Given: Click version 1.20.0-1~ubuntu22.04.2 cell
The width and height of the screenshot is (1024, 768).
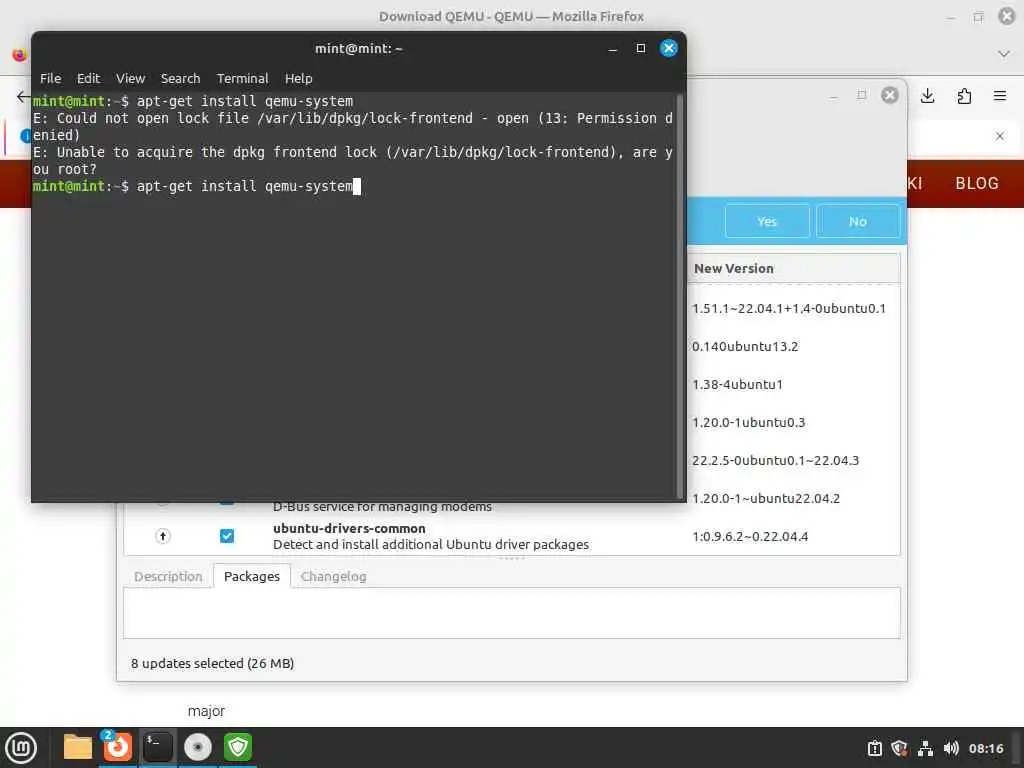Looking at the screenshot, I should (x=765, y=498).
